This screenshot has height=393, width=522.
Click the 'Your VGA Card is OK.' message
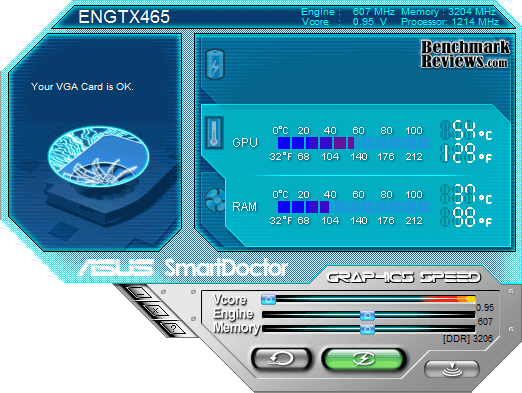pyautogui.click(x=82, y=87)
